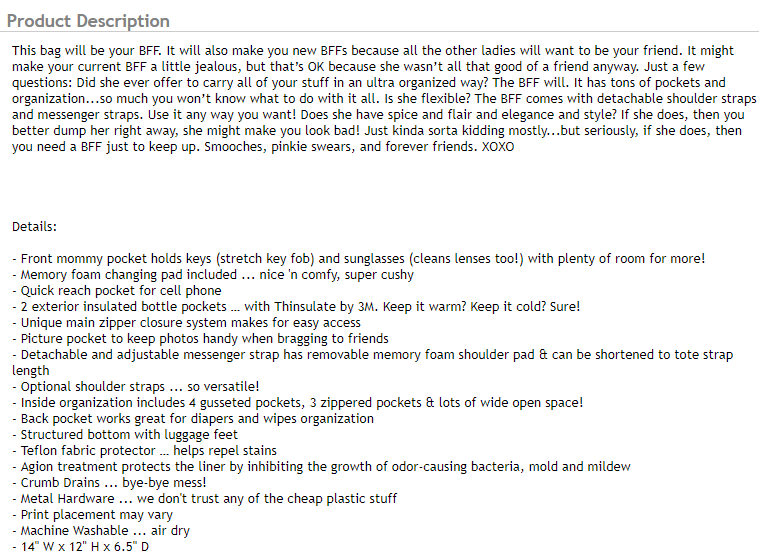
Task: Click the optional shoulder straps line
Action: (x=136, y=387)
